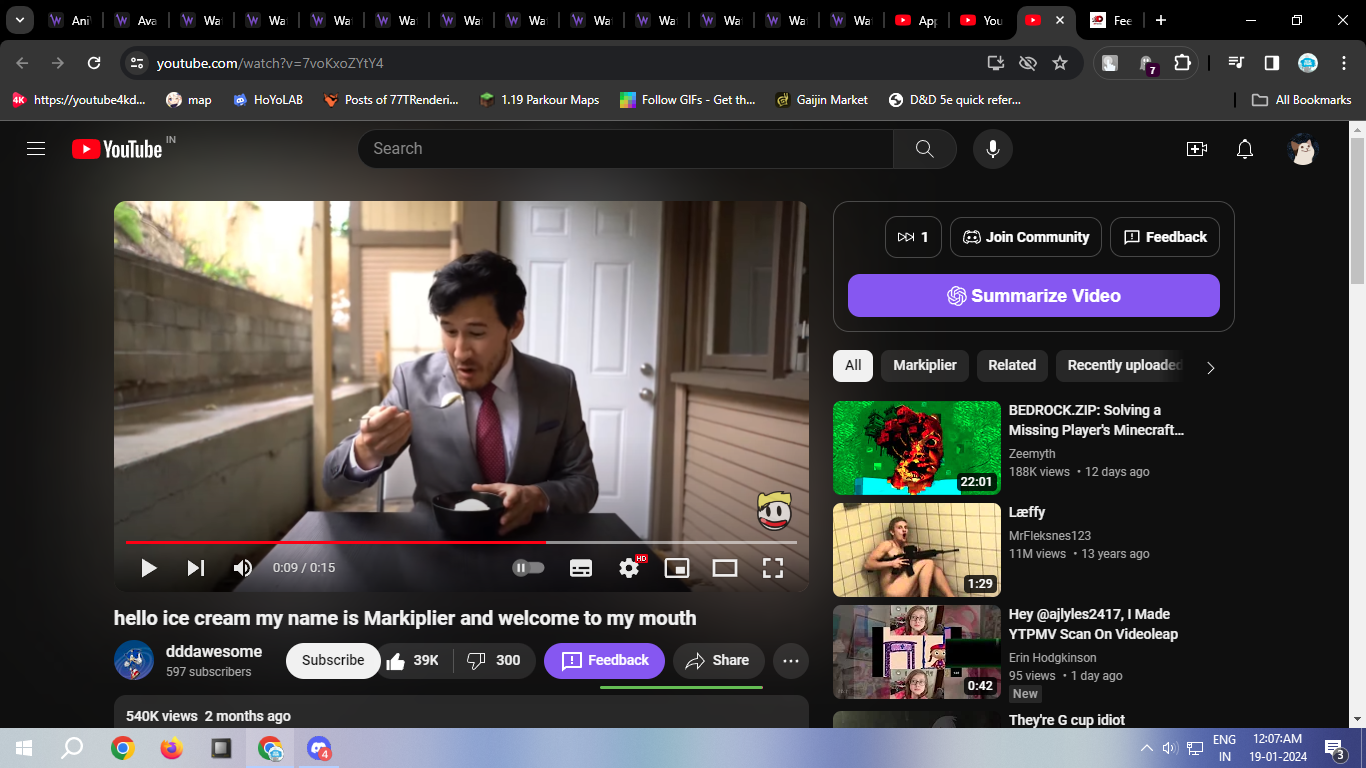Toggle theater mode

(x=725, y=568)
